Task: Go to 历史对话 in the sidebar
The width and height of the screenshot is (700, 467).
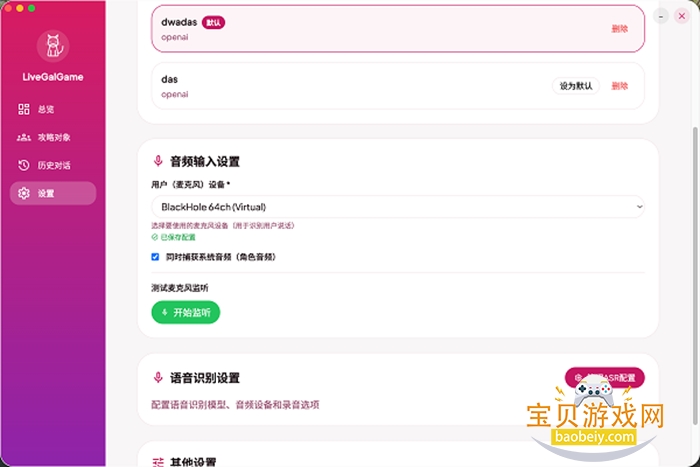Action: 53,165
